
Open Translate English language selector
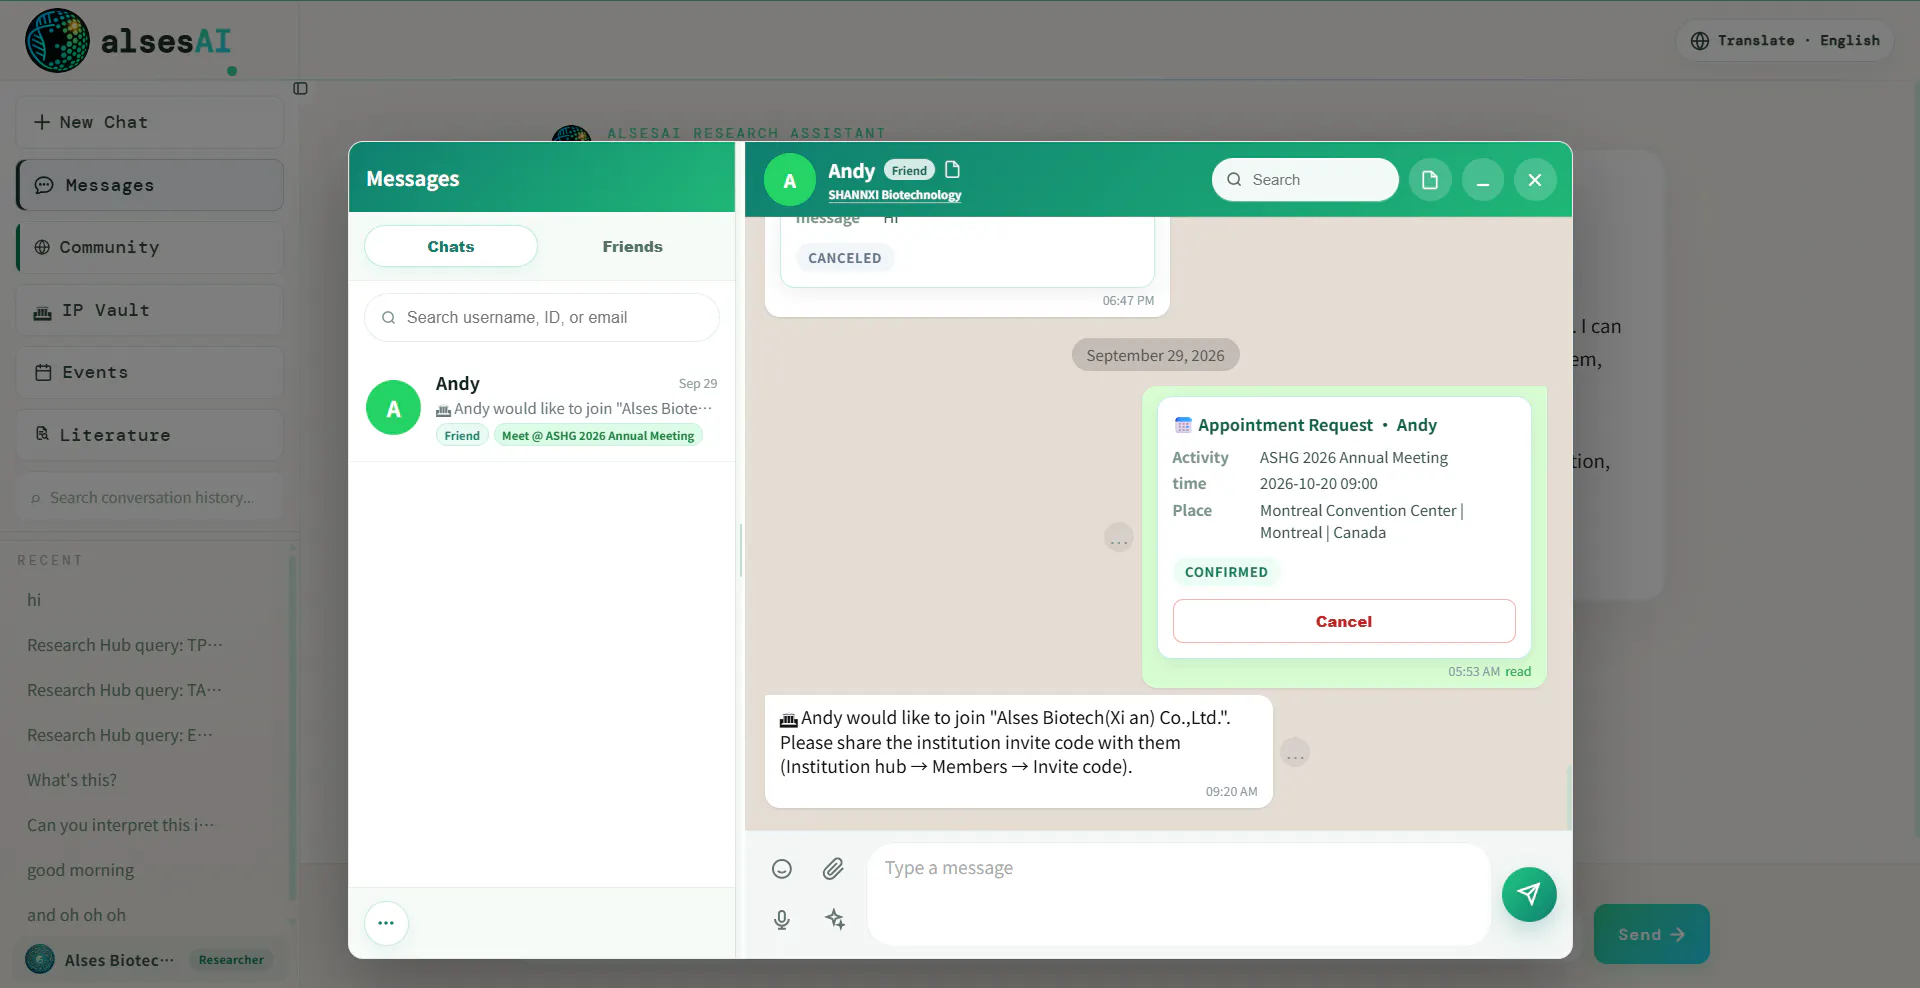(x=1785, y=41)
